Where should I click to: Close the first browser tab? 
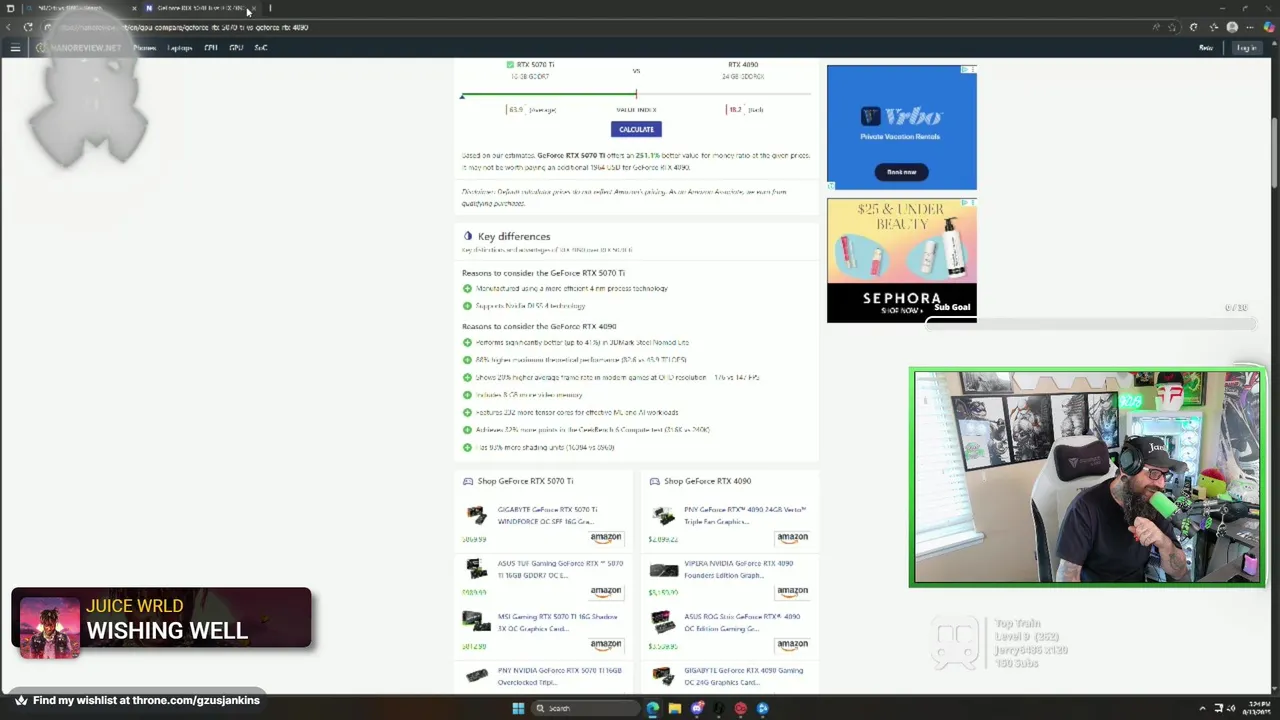[134, 8]
